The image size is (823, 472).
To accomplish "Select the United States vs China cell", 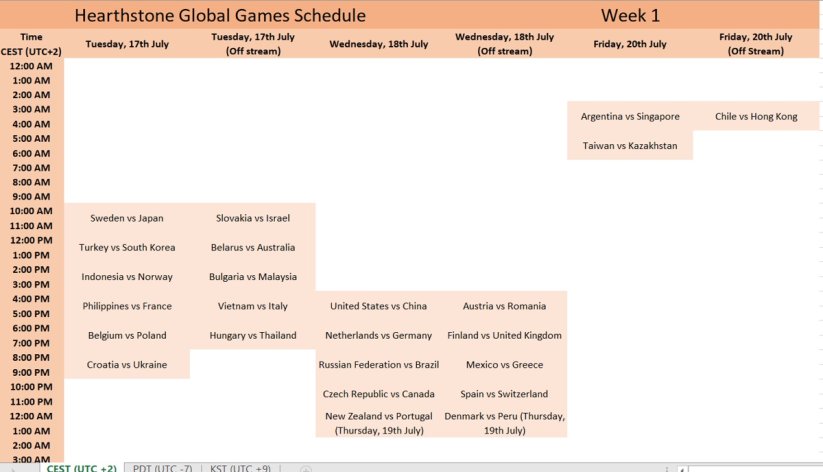I will point(378,306).
